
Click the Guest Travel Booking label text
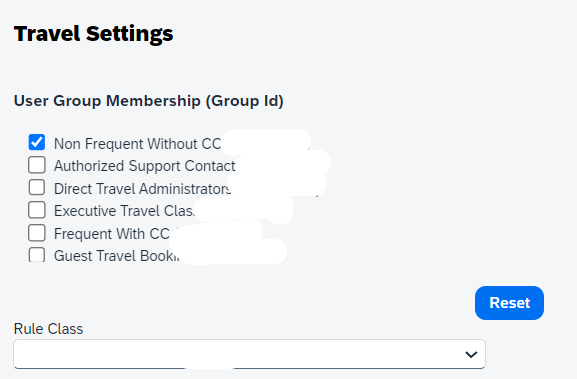116,256
